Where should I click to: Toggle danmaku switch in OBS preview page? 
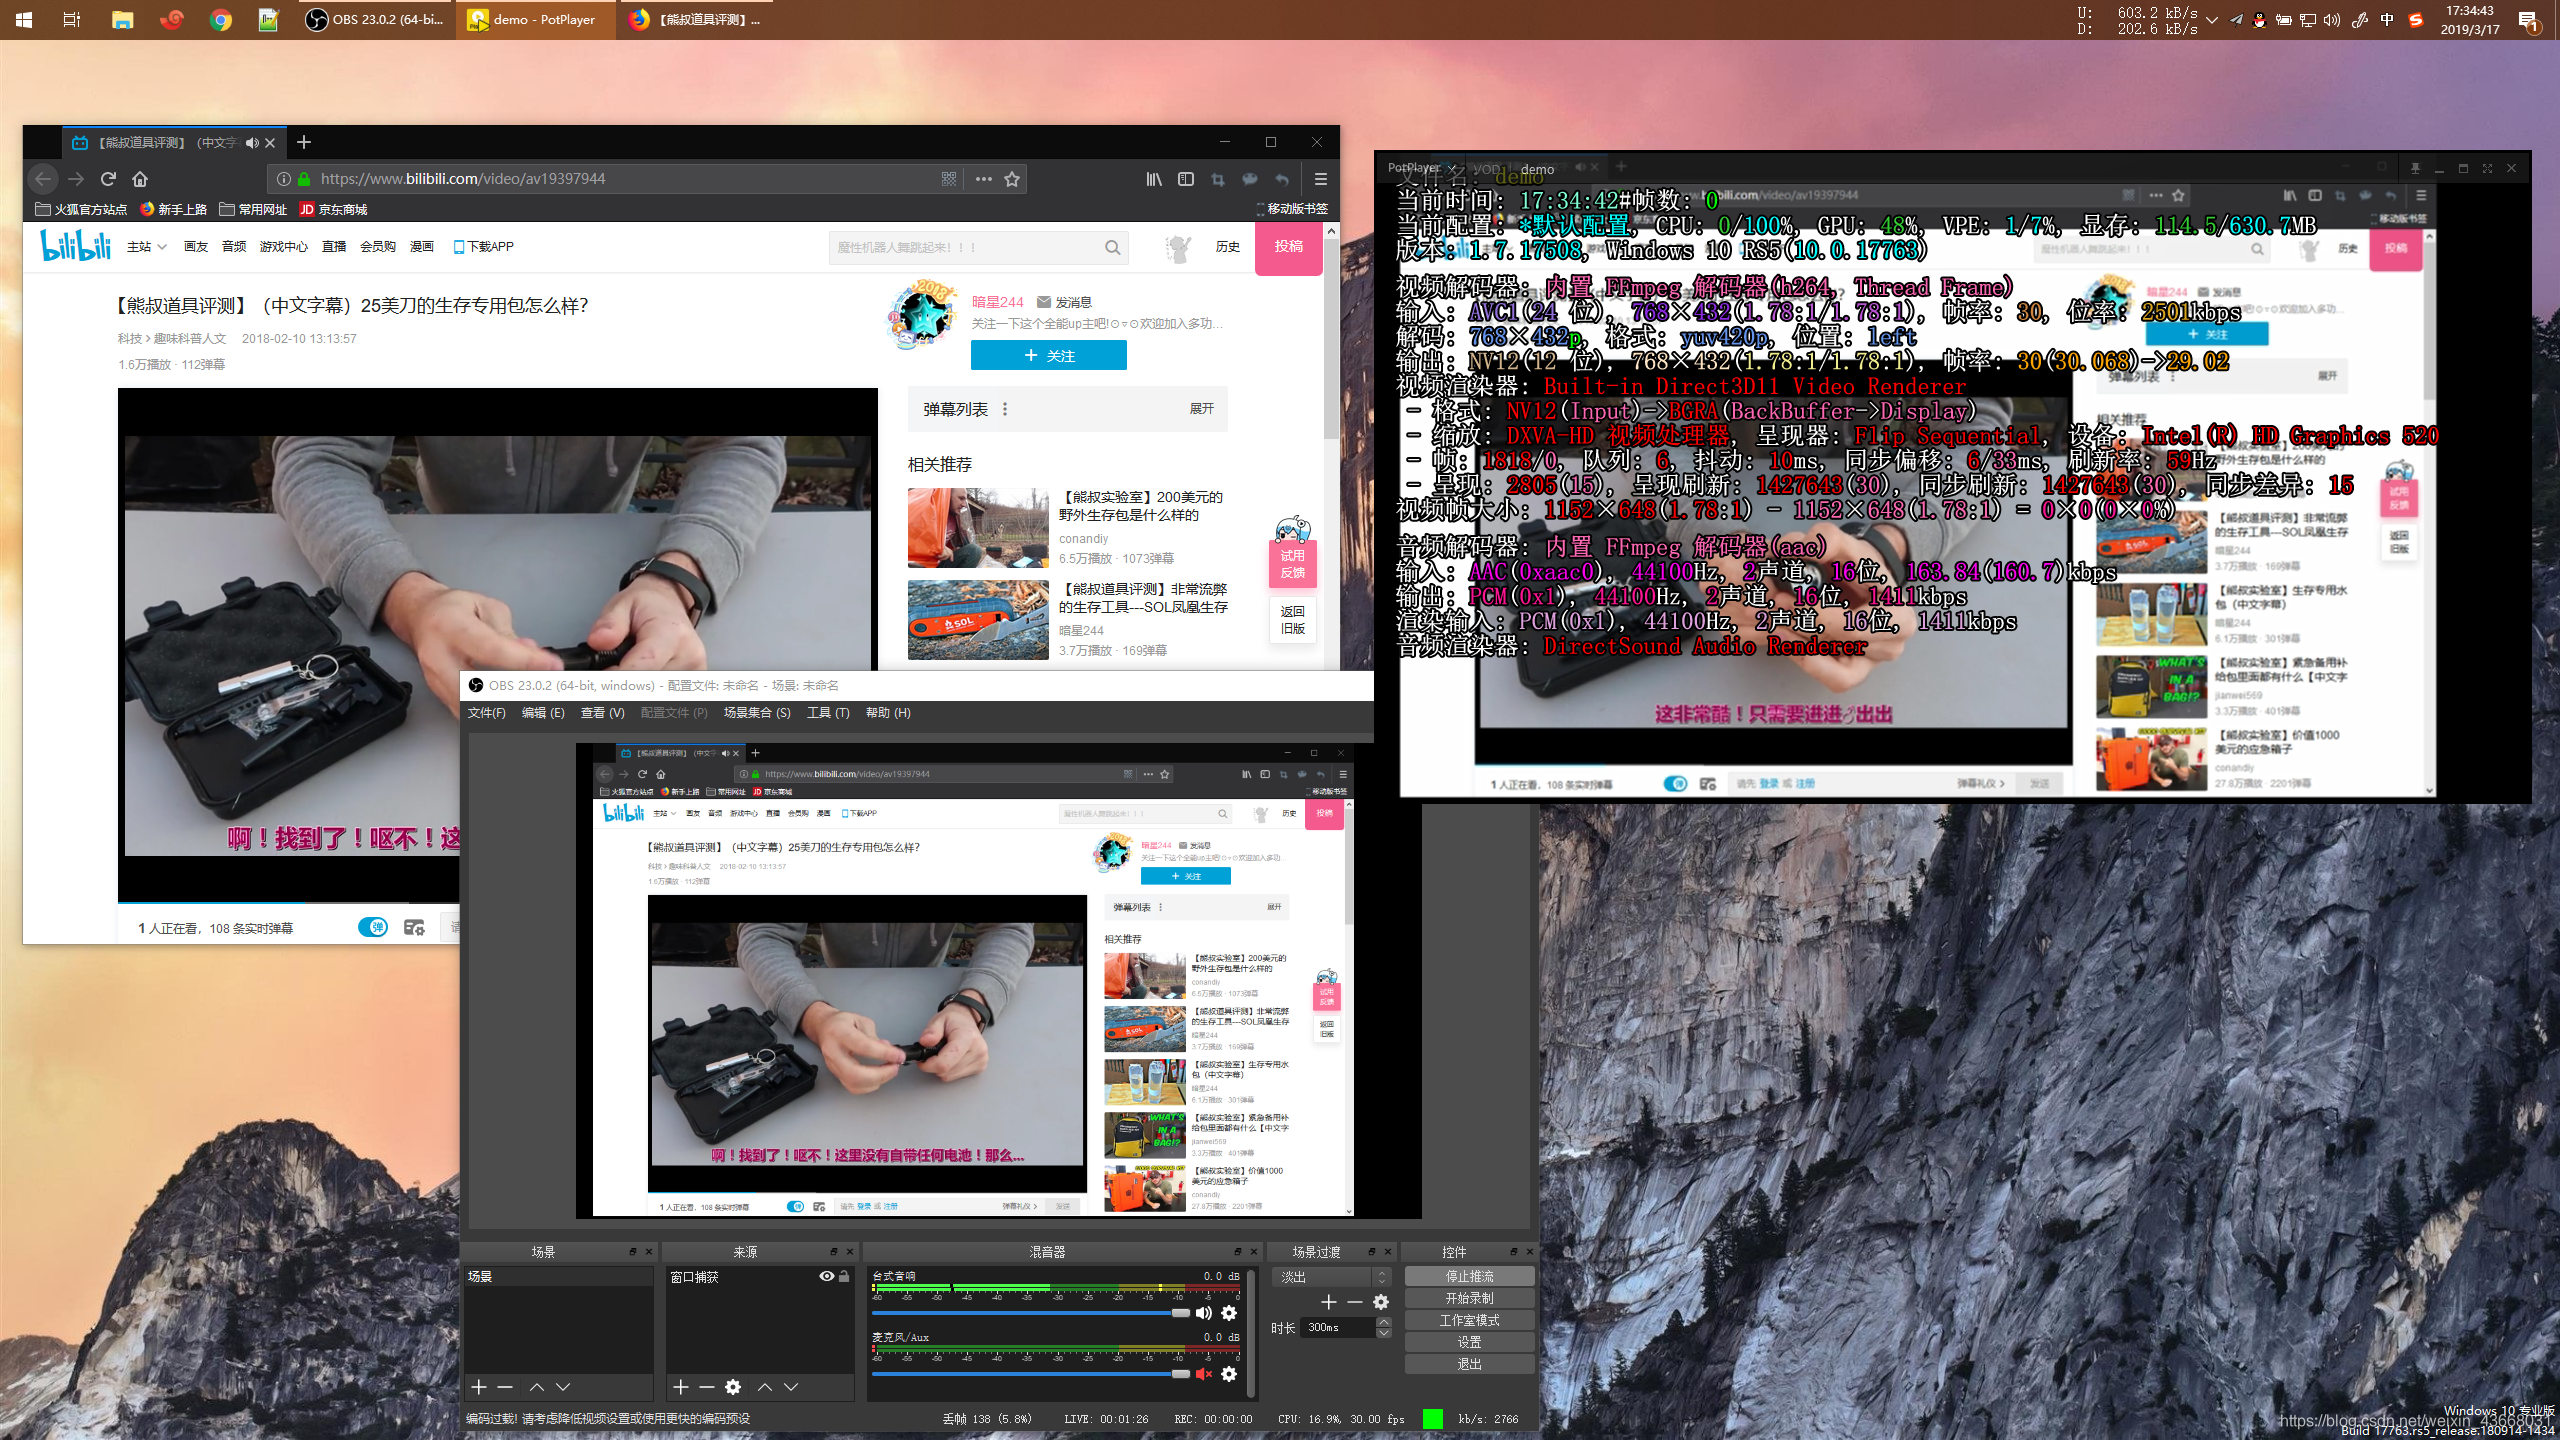click(x=795, y=1207)
